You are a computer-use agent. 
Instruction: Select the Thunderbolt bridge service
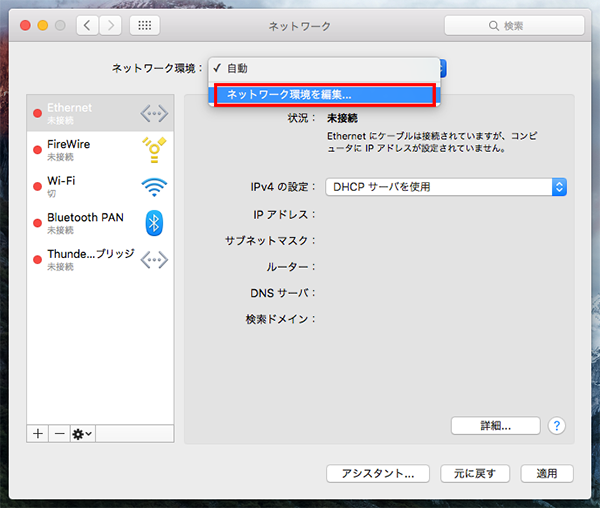pos(100,260)
